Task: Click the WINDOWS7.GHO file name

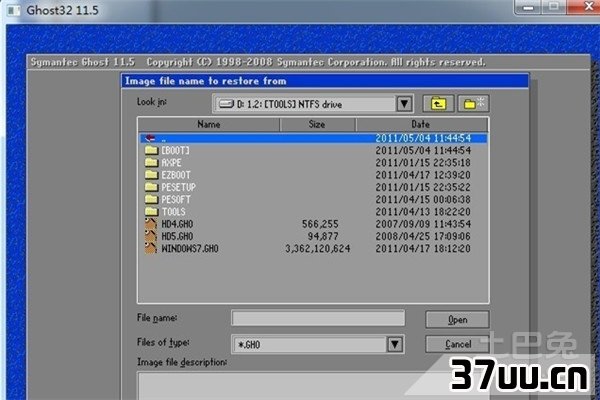Action: click(190, 248)
